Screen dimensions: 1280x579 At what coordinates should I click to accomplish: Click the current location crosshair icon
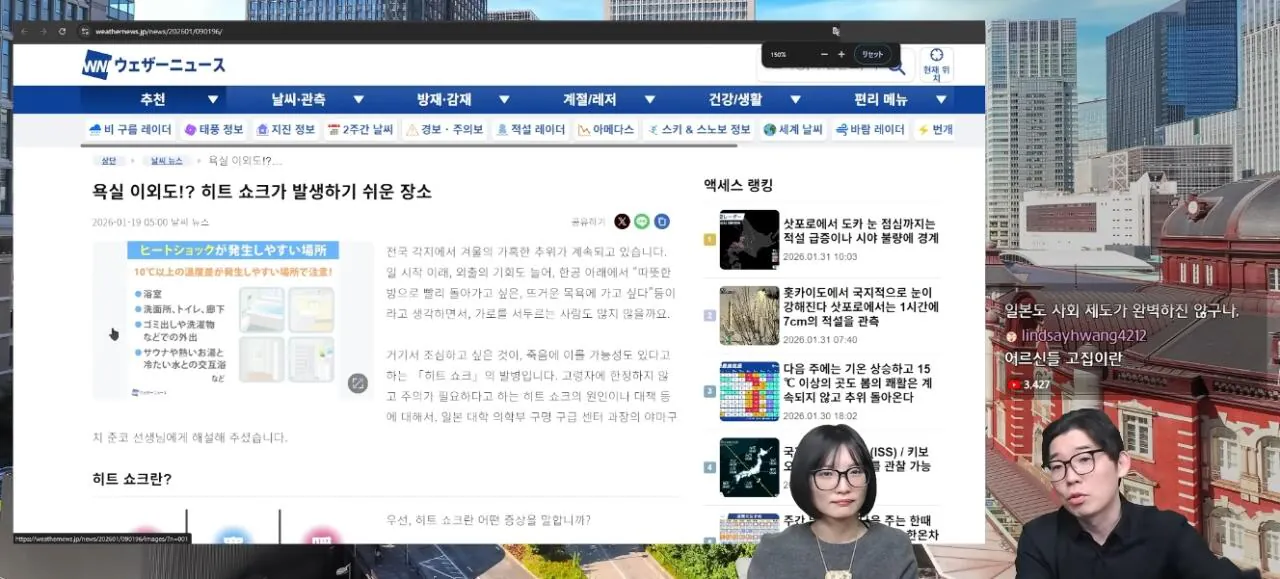coord(936,56)
